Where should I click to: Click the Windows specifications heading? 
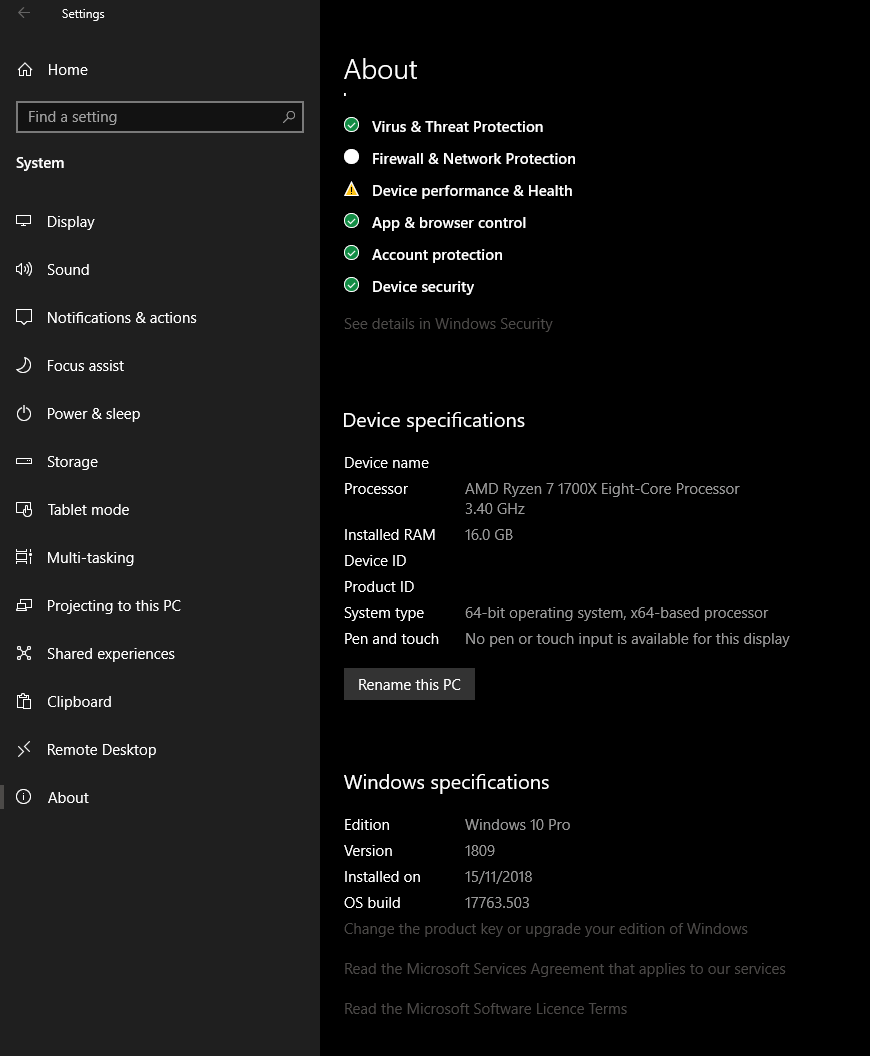(x=446, y=783)
